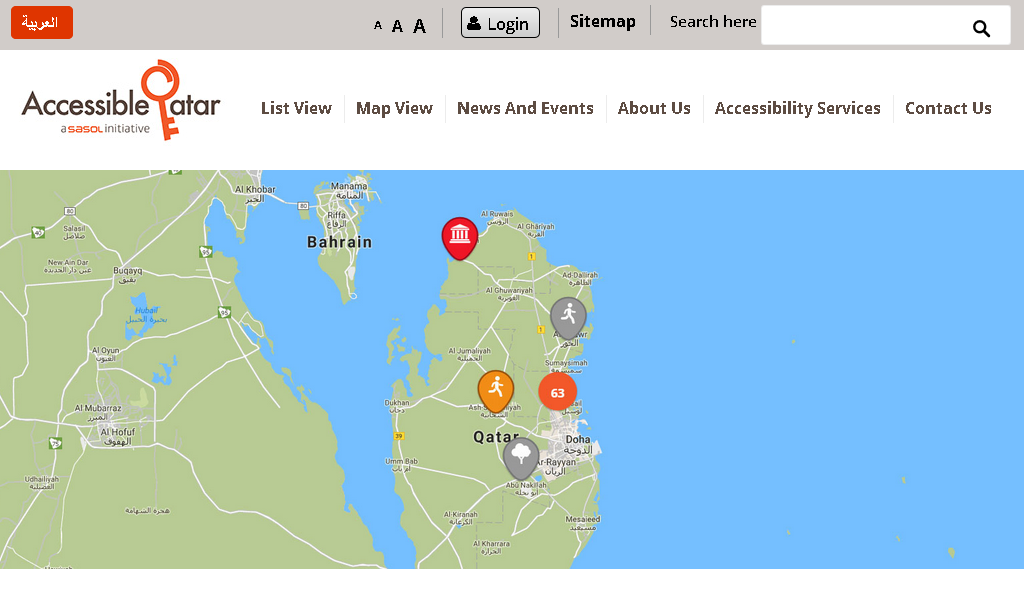This screenshot has height=600, width=1024.
Task: Open the Contact Us menu item
Action: click(x=948, y=108)
